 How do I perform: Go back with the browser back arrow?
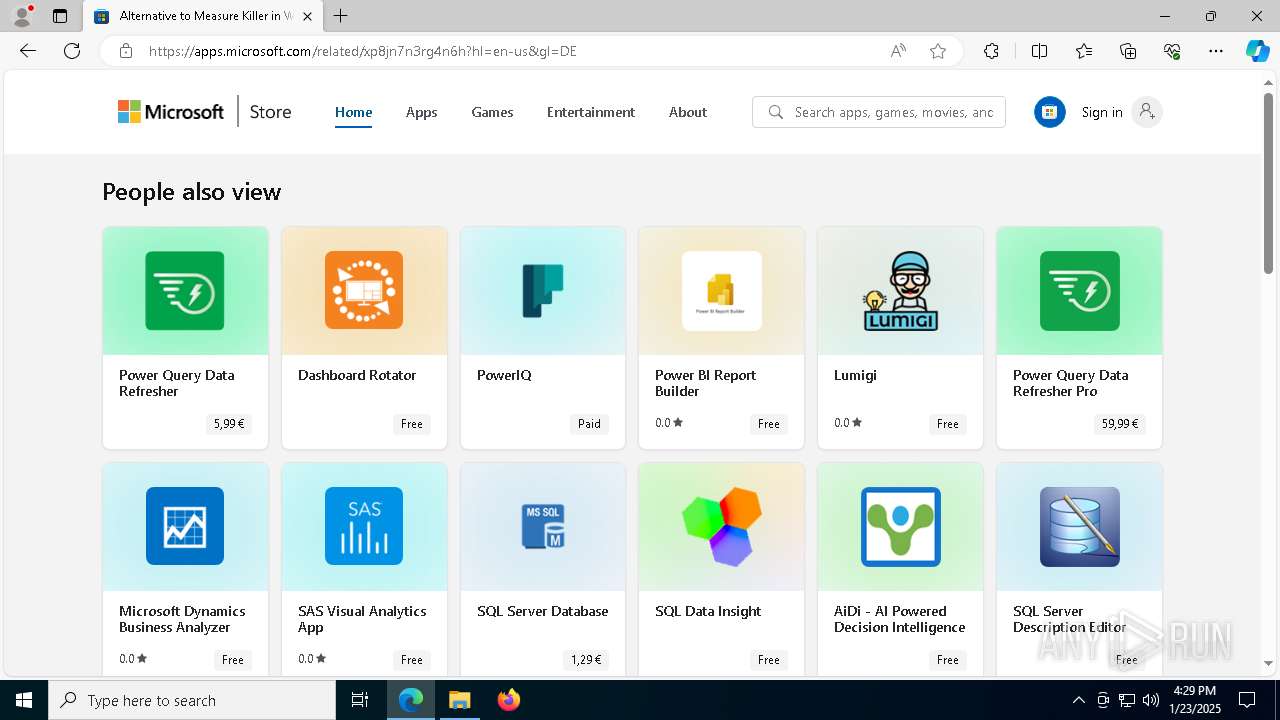pyautogui.click(x=28, y=51)
